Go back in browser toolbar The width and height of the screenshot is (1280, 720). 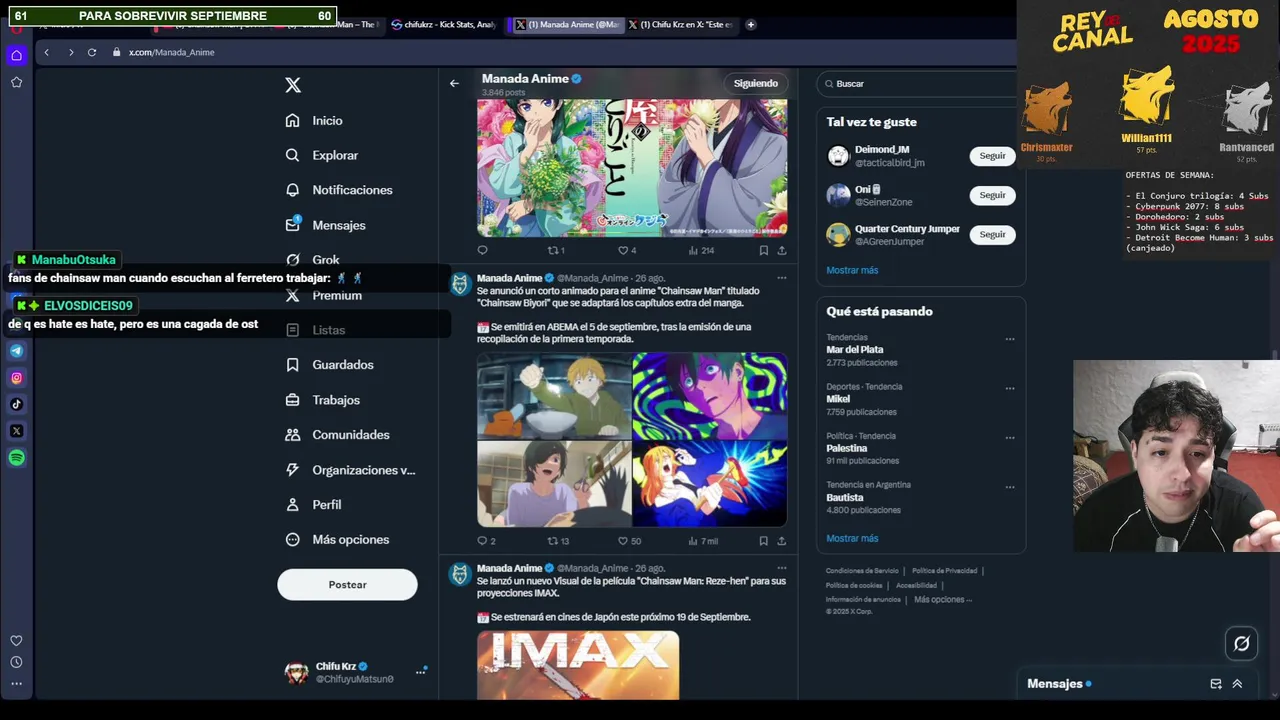coord(46,52)
